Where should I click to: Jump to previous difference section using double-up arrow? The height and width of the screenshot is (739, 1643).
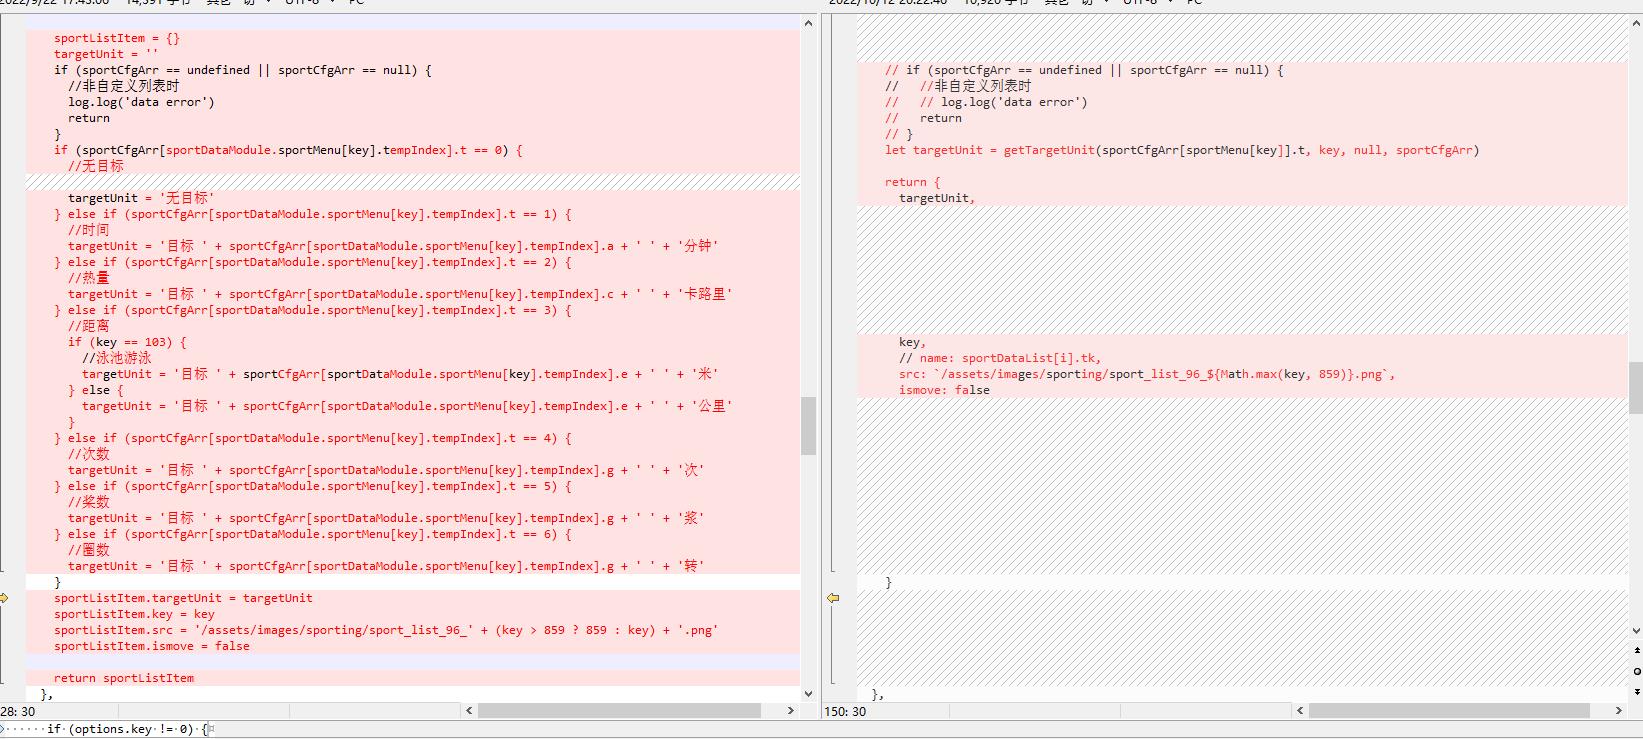(x=1636, y=651)
